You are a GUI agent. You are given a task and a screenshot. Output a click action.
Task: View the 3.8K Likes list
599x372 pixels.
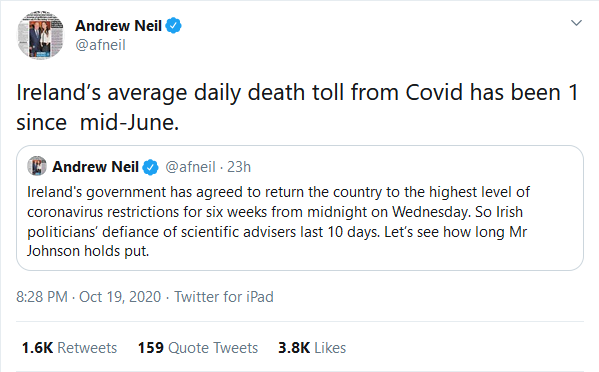312,348
